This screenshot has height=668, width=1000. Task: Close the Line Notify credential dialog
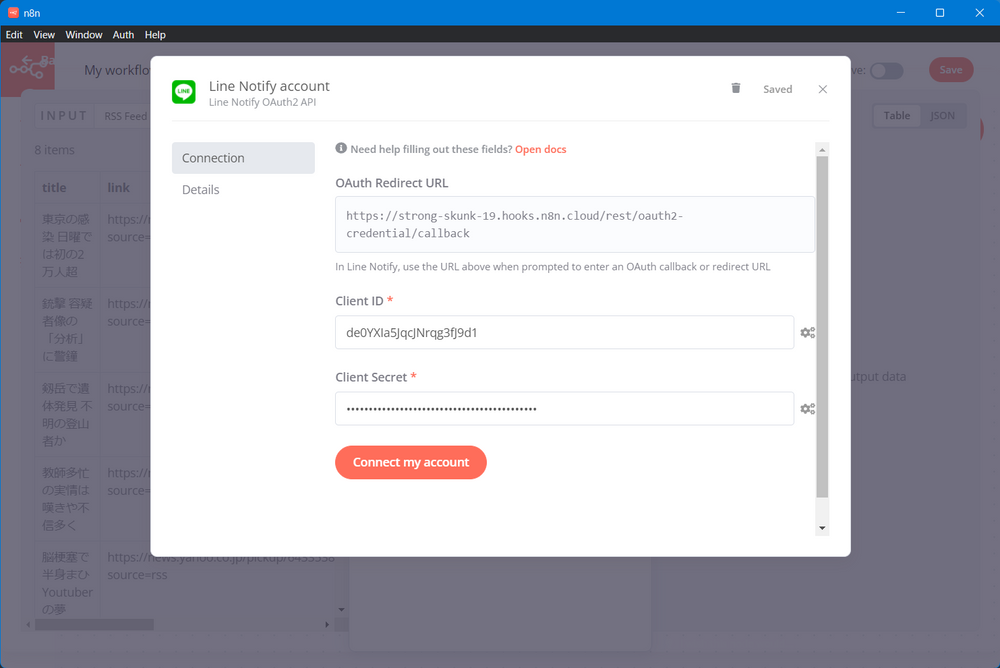[x=822, y=89]
